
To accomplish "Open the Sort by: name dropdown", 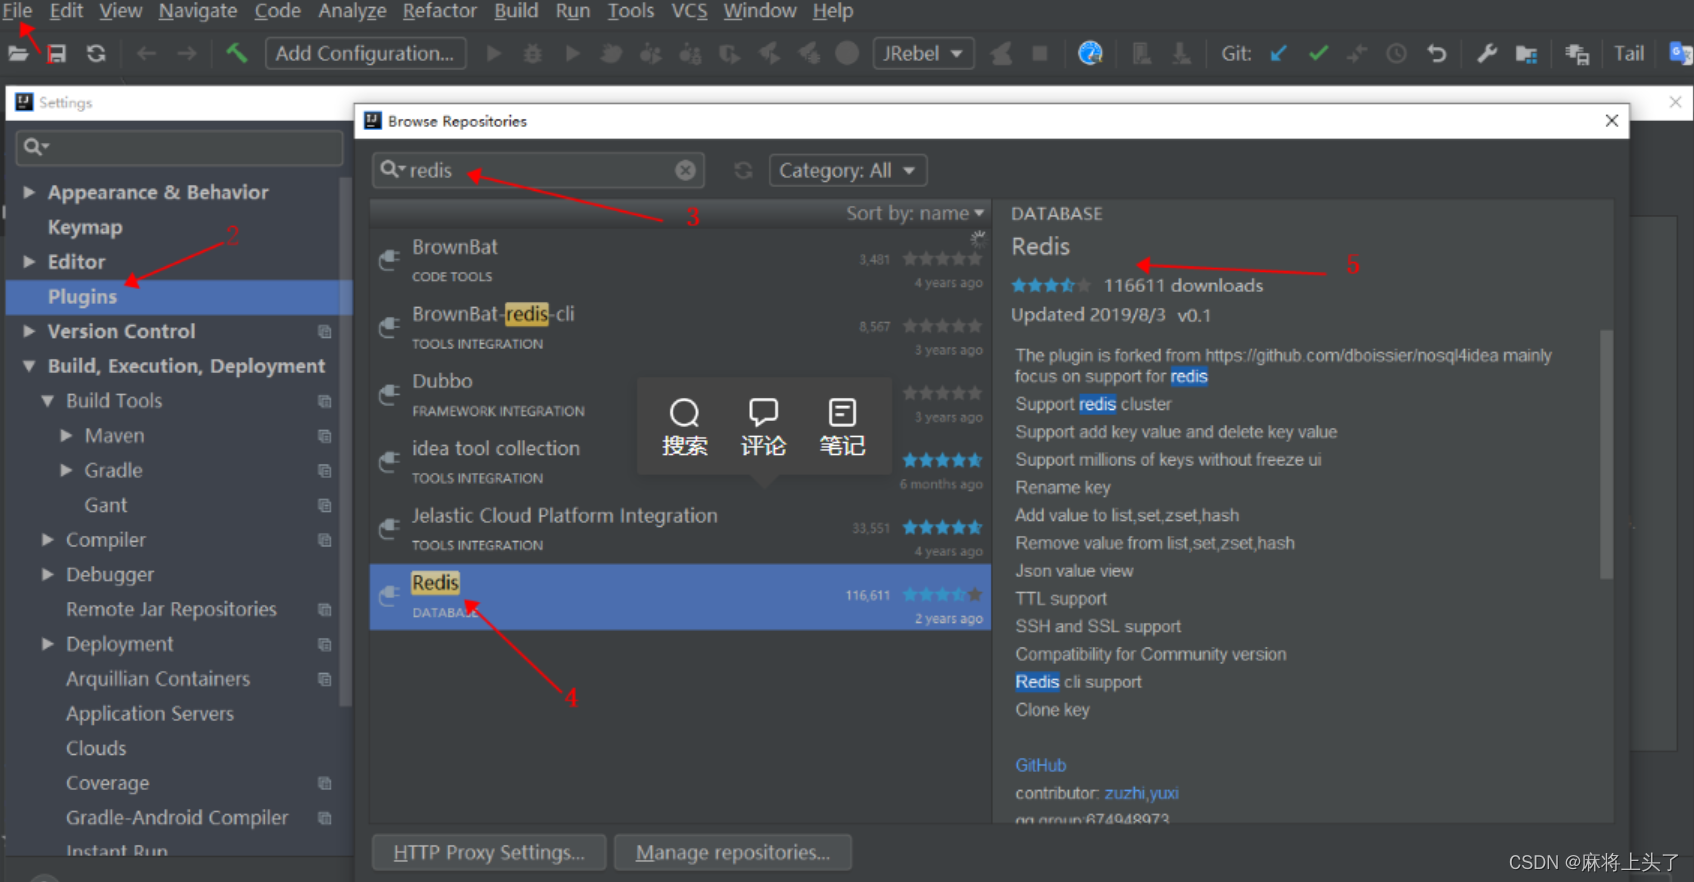I will (915, 213).
